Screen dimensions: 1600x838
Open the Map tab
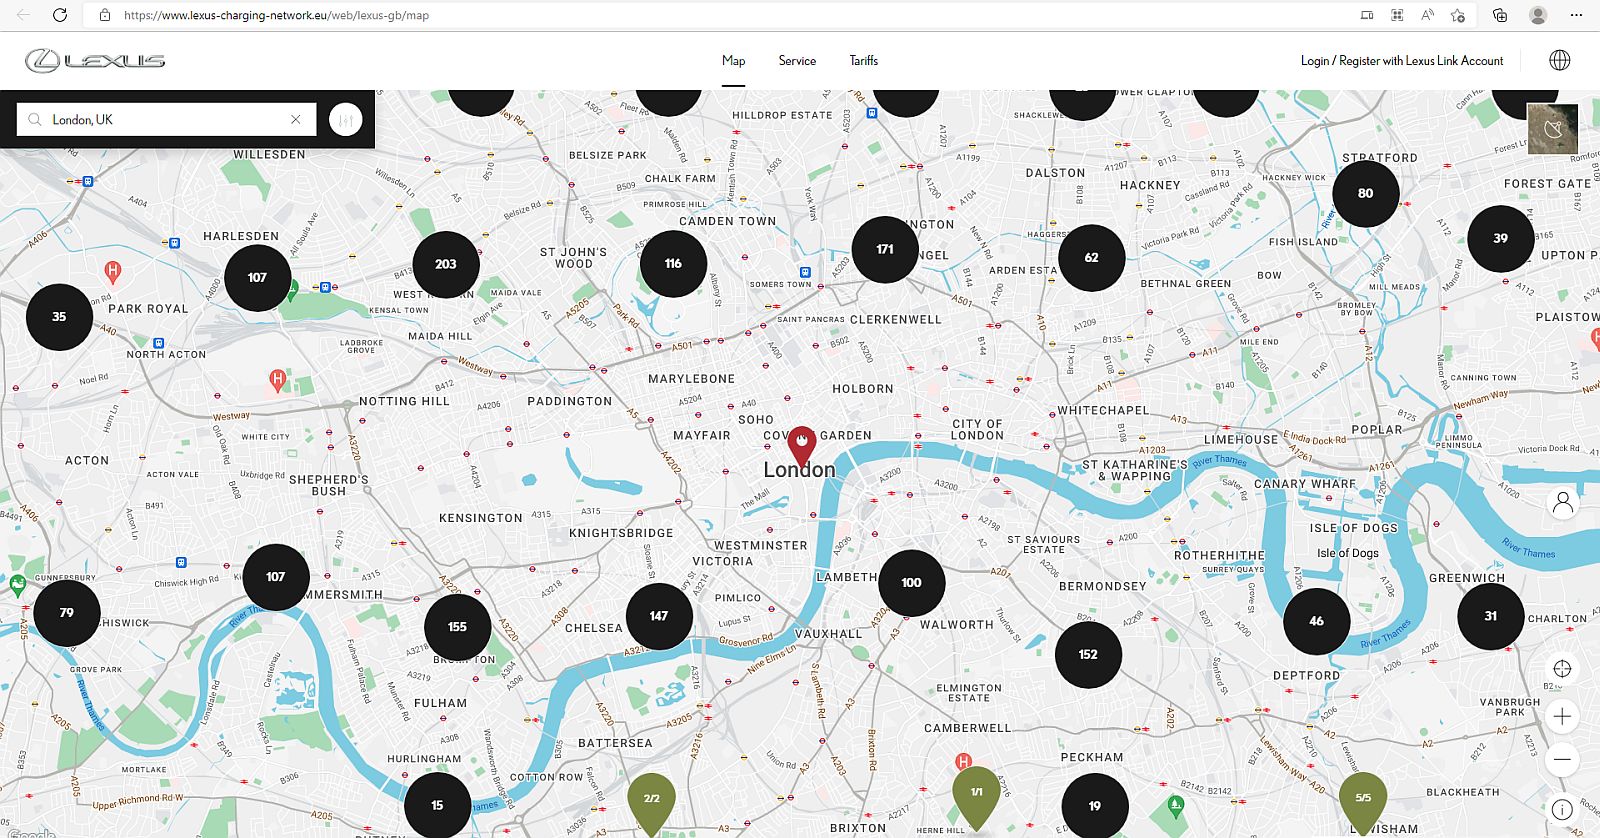733,61
